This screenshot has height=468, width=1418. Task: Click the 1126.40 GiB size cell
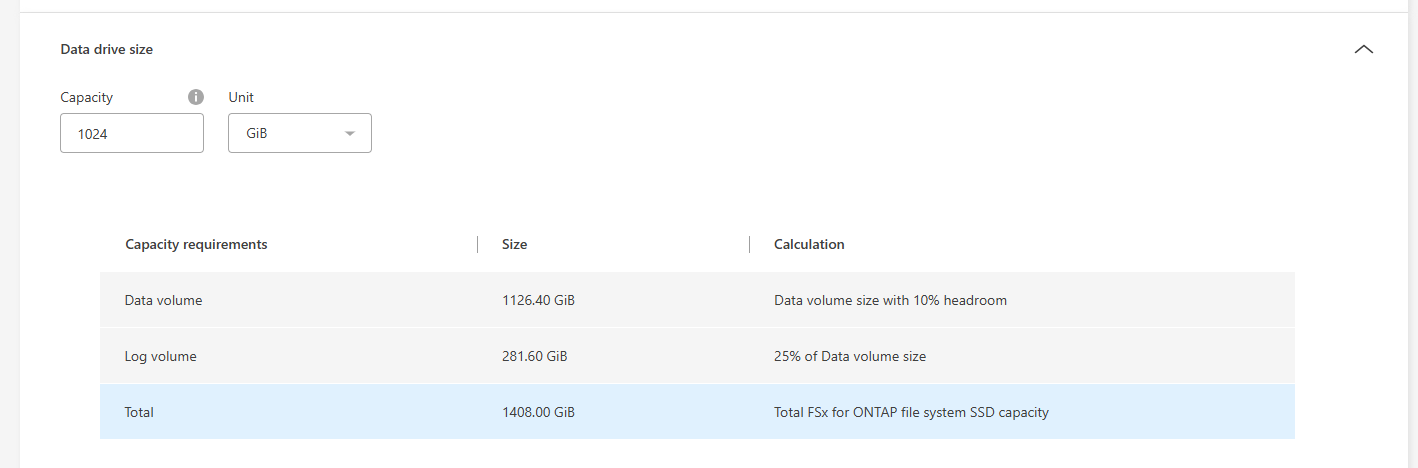click(538, 300)
